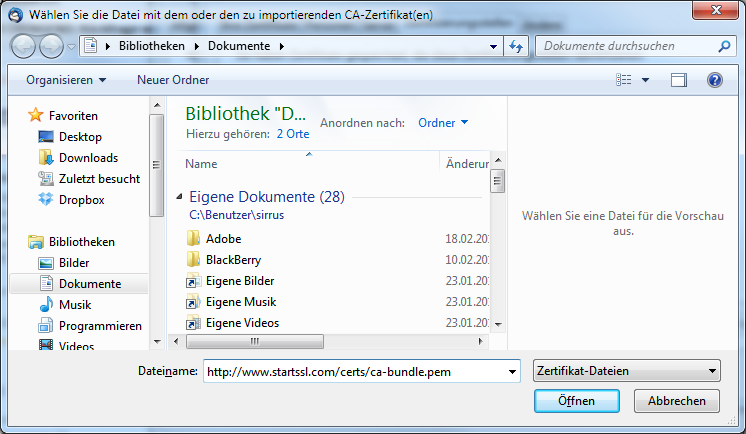Select Dokumente in the address breadcrumb
This screenshot has width=746, height=434.
239,46
